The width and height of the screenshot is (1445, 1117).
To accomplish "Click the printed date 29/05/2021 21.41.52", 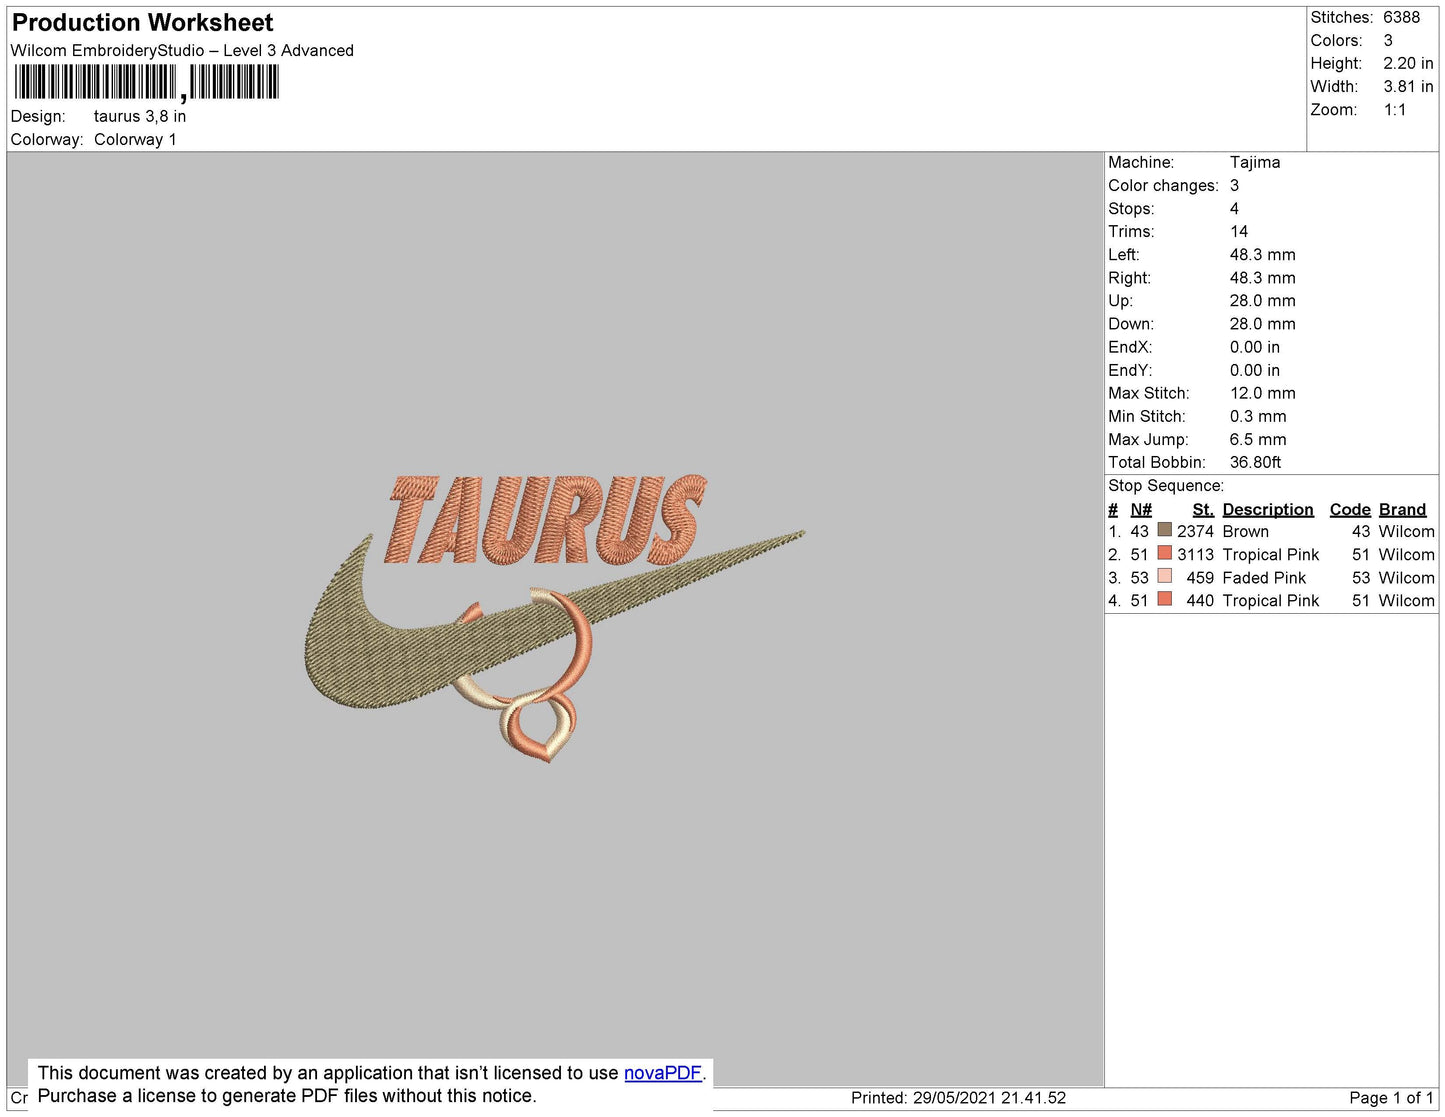I will pos(989,1098).
